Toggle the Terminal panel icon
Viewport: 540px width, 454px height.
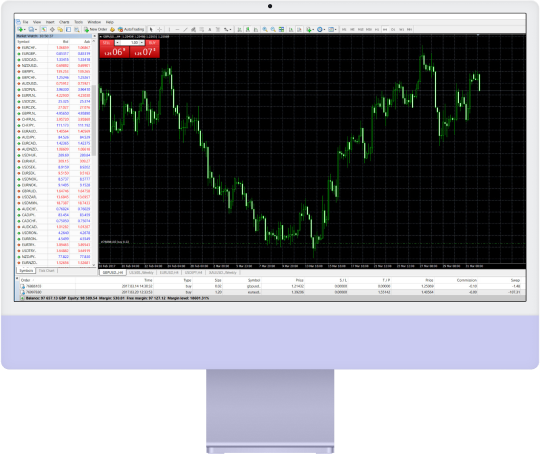pyautogui.click(x=69, y=30)
